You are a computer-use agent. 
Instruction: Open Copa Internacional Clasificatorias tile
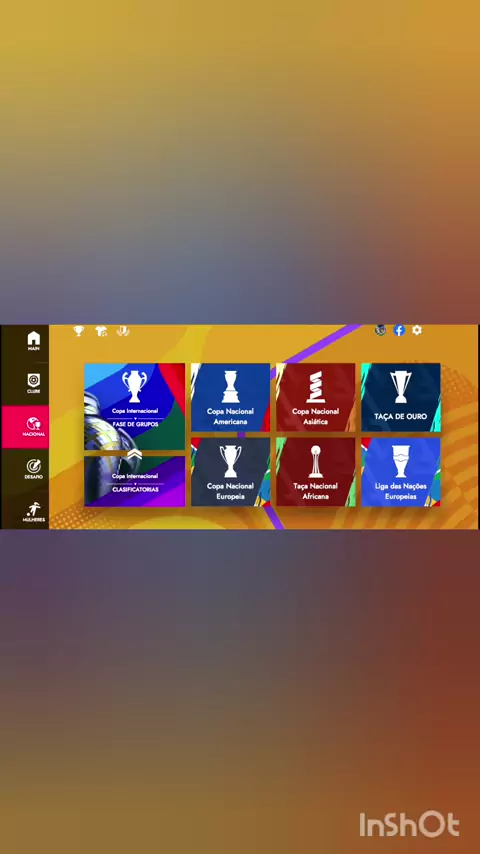pyautogui.click(x=135, y=481)
